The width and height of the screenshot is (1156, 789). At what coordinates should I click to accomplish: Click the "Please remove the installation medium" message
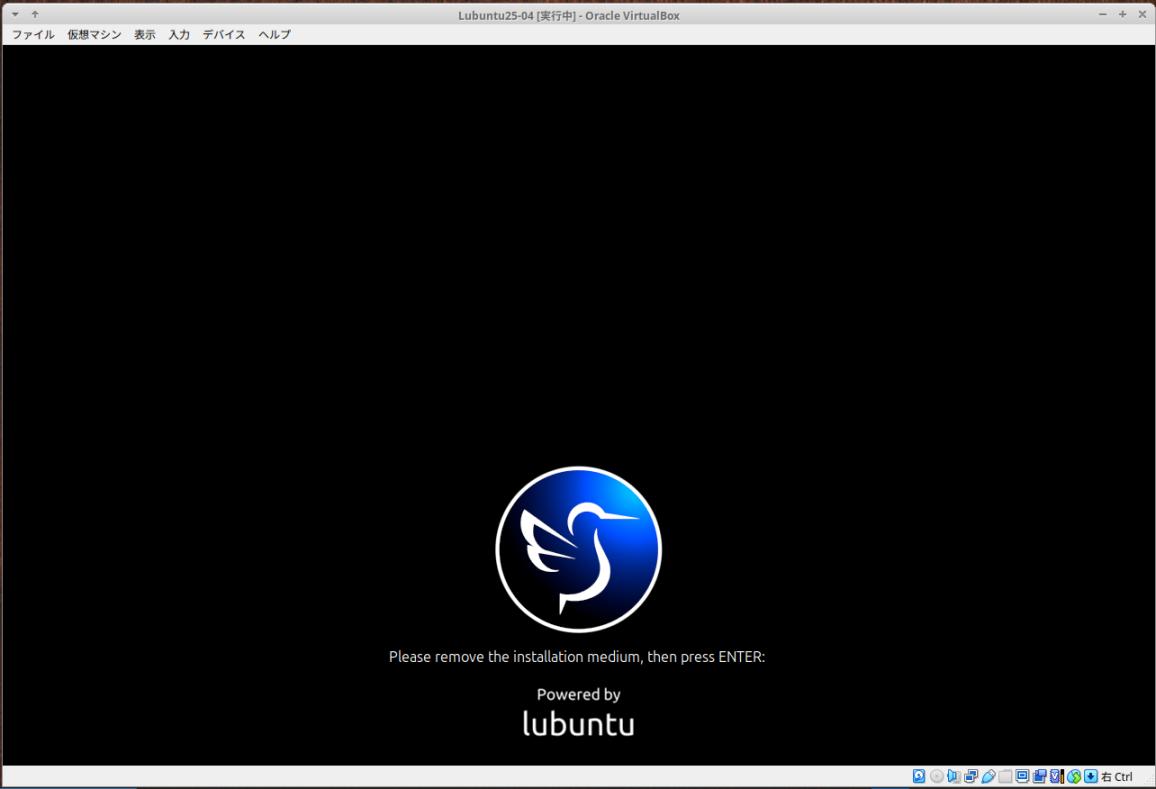[577, 657]
